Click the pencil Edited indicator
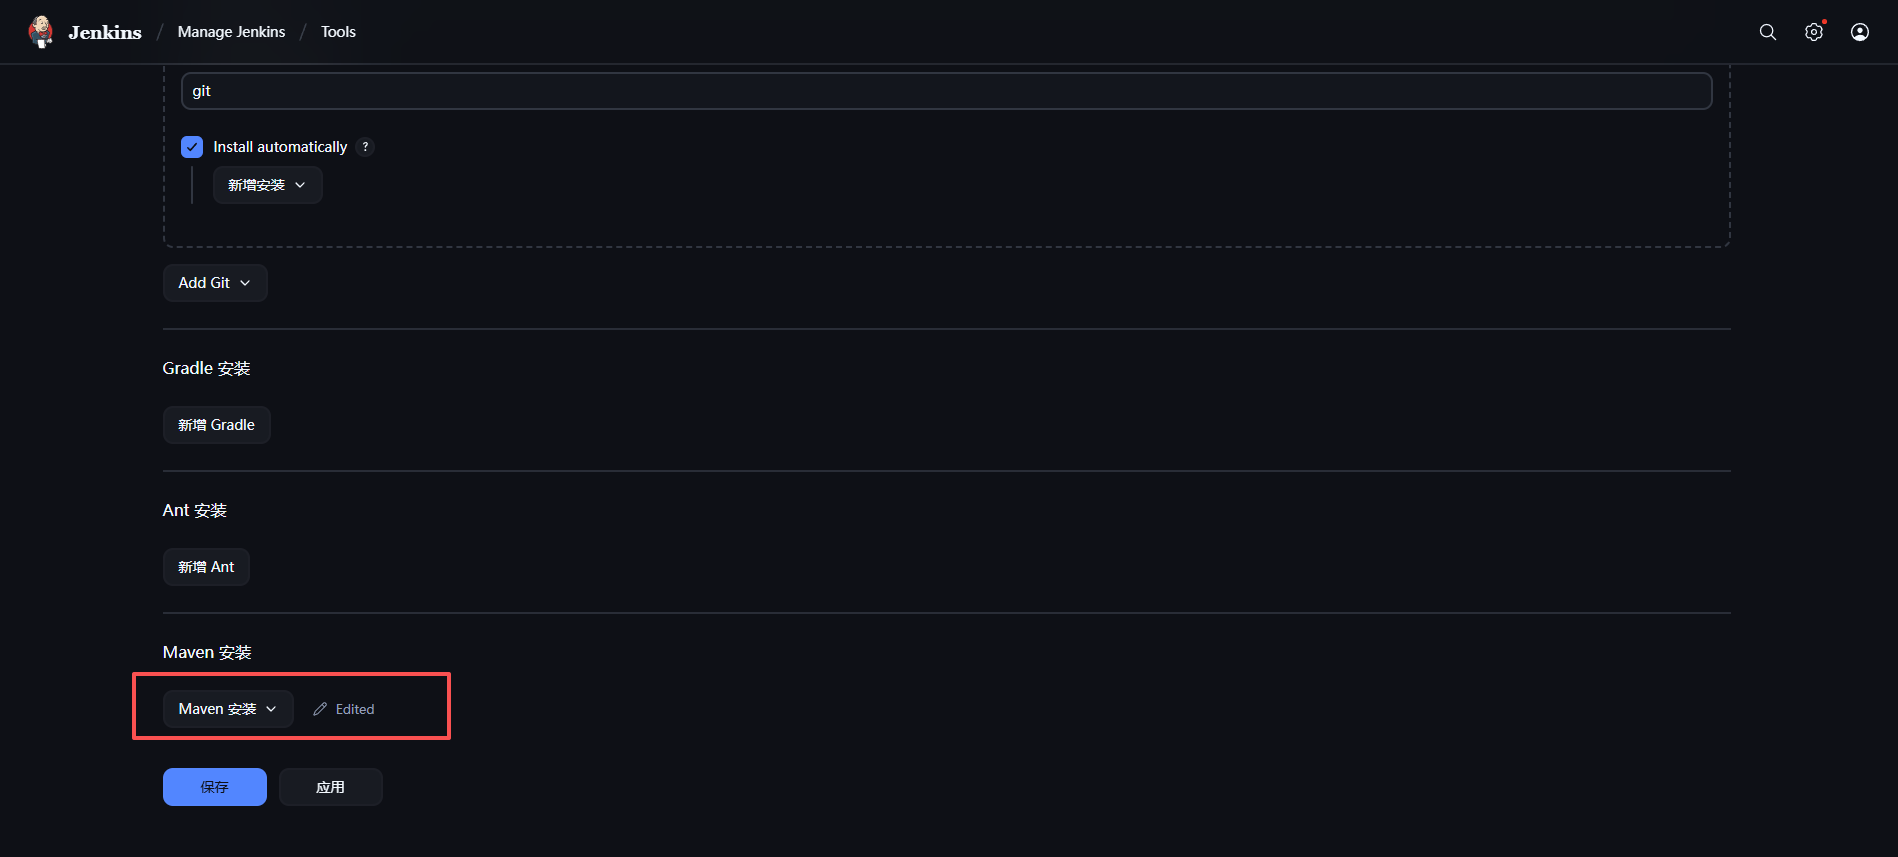This screenshot has height=857, width=1898. 344,709
